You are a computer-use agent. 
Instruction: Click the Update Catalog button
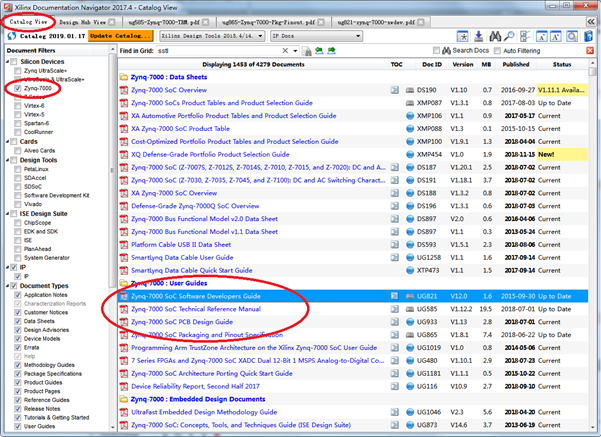(x=121, y=35)
